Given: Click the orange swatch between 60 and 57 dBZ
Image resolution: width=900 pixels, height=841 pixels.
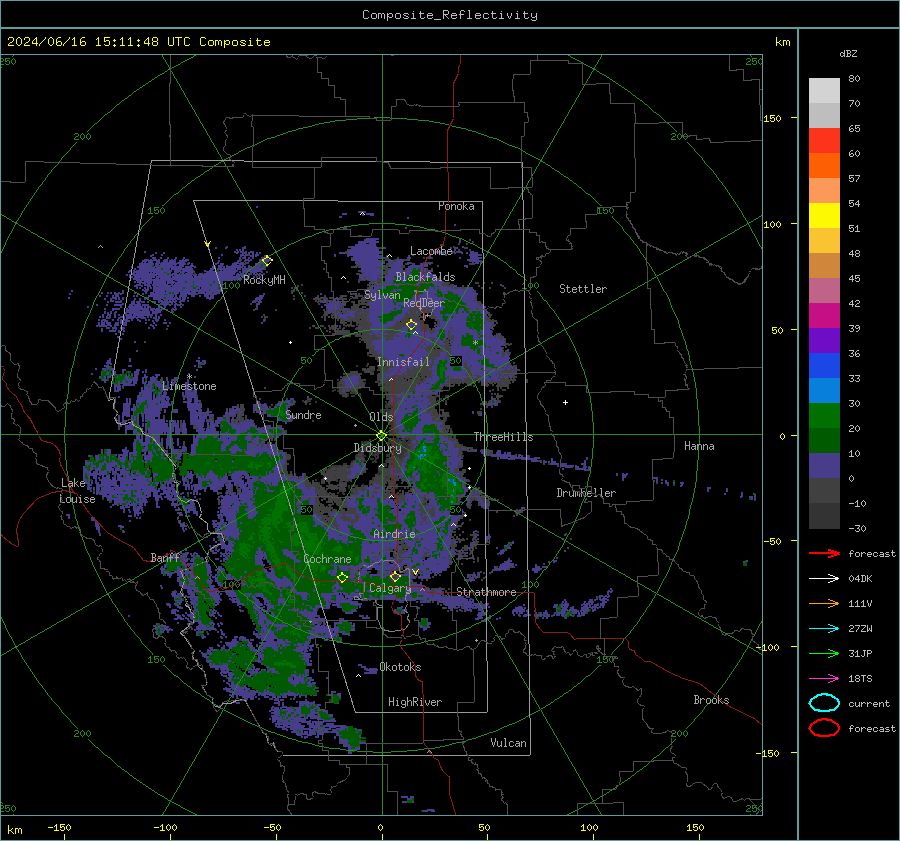Looking at the screenshot, I should (x=824, y=165).
